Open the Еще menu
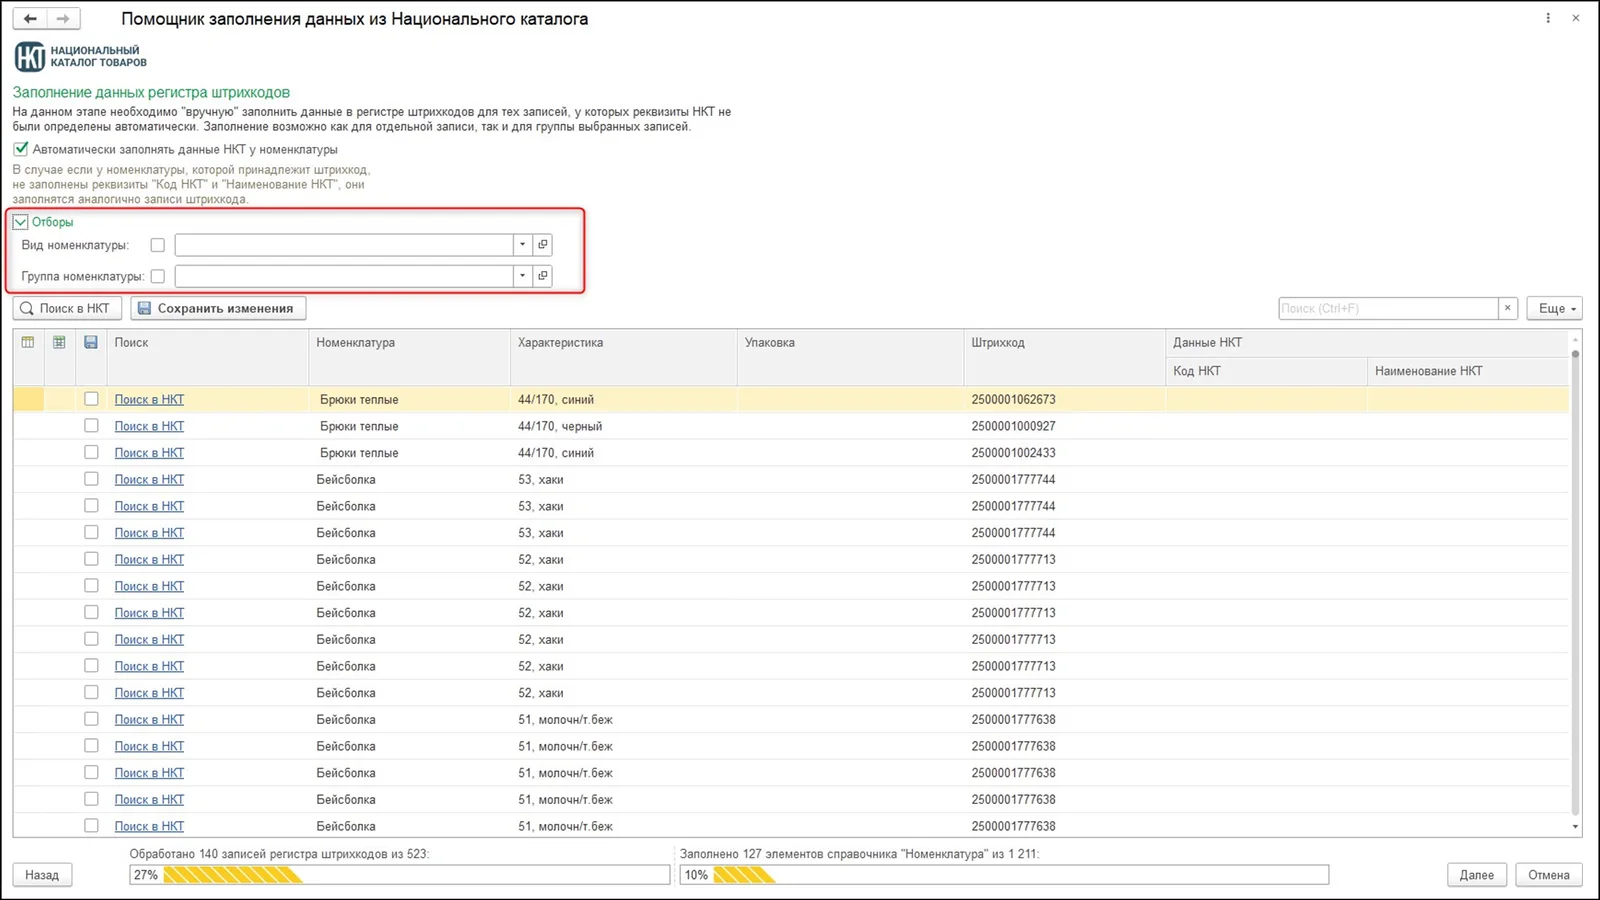This screenshot has height=900, width=1600. [x=1554, y=308]
